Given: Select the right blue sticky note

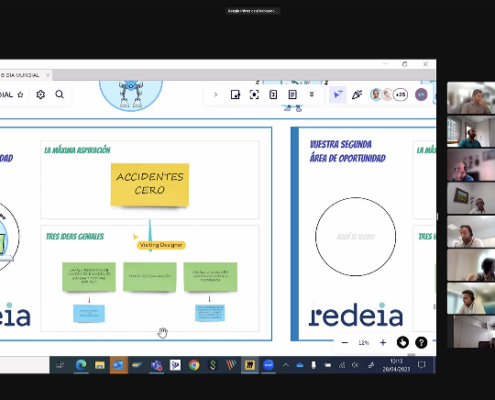Looking at the screenshot, I should coord(210,313).
